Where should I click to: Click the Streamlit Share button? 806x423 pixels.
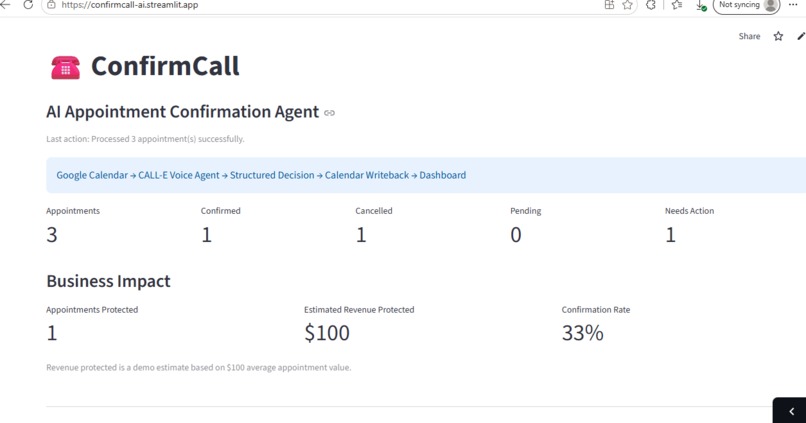pos(749,36)
